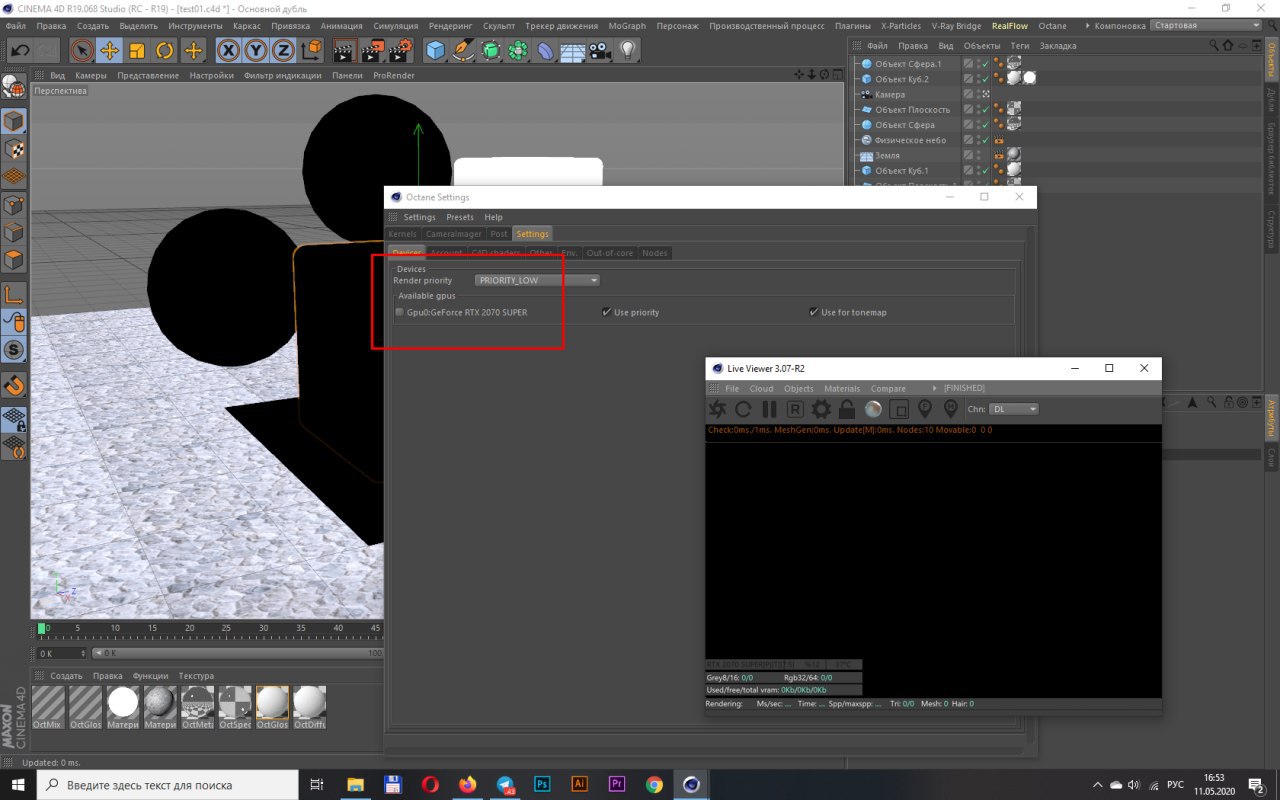1280x800 pixels.
Task: Click the Octane render start icon in Live Viewer
Action: click(717, 409)
